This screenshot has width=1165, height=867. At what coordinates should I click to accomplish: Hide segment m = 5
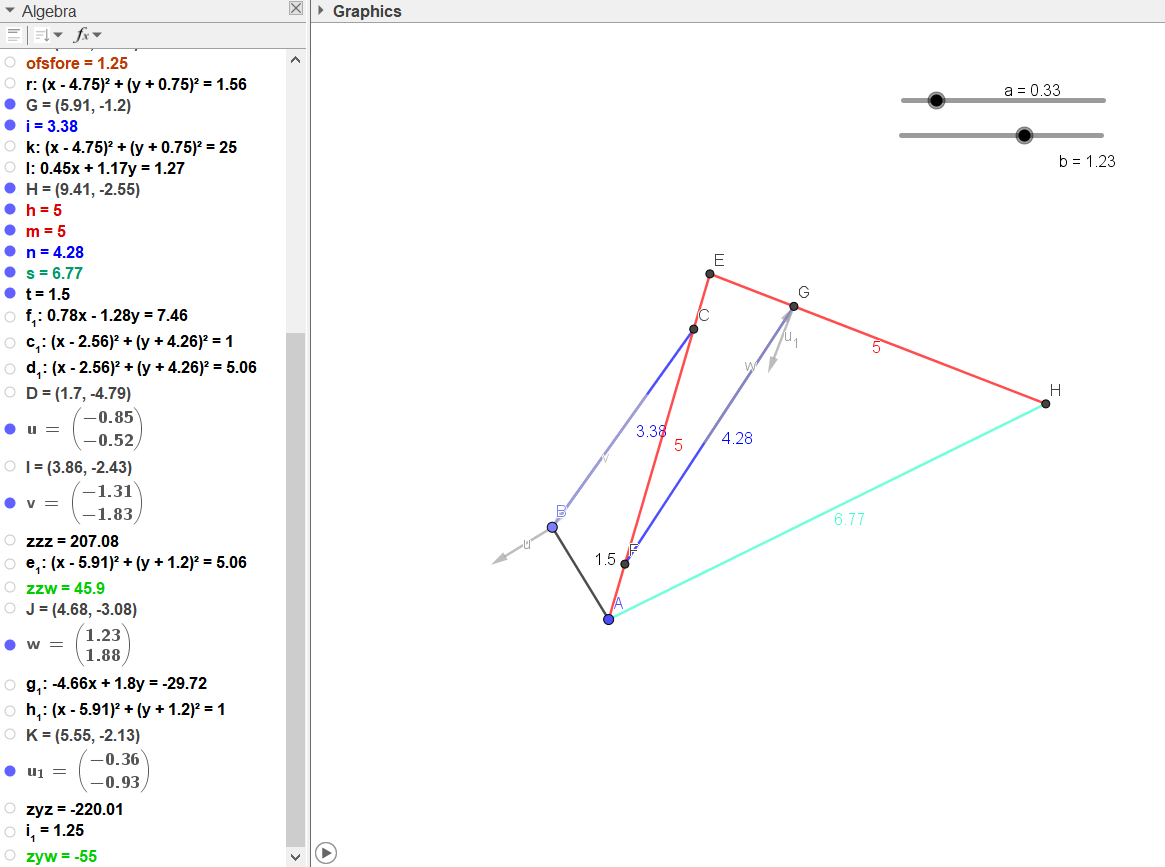pyautogui.click(x=10, y=230)
